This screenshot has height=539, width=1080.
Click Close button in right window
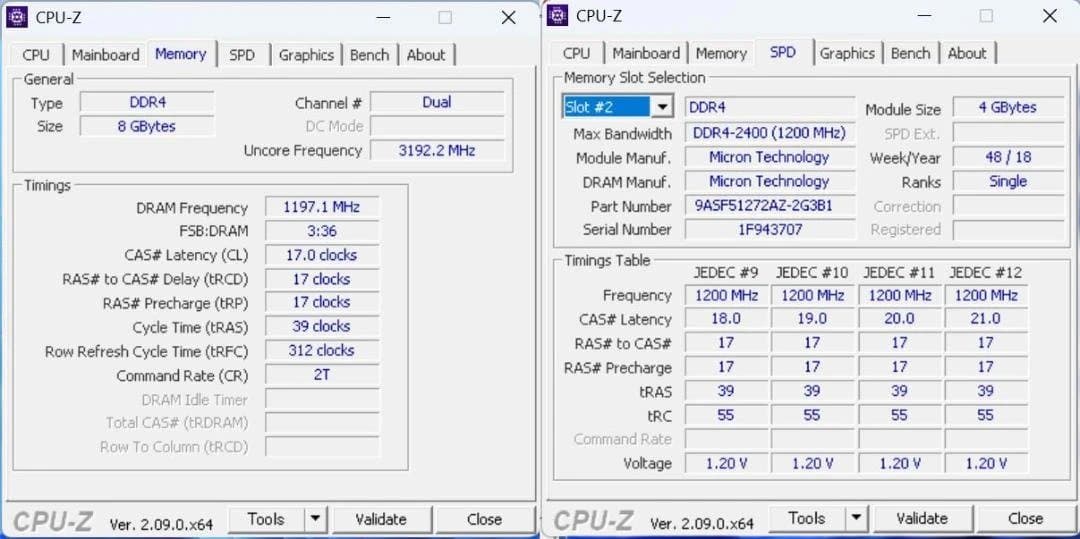[x=1026, y=518]
